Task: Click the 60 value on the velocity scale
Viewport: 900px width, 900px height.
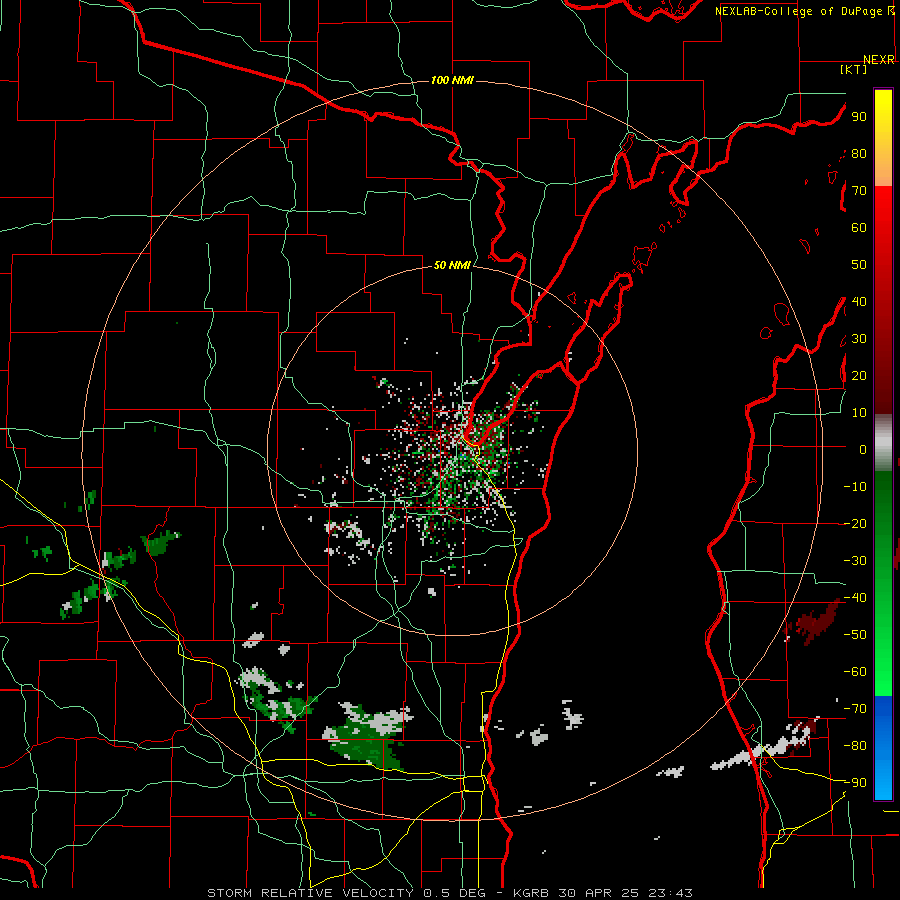Action: point(859,227)
